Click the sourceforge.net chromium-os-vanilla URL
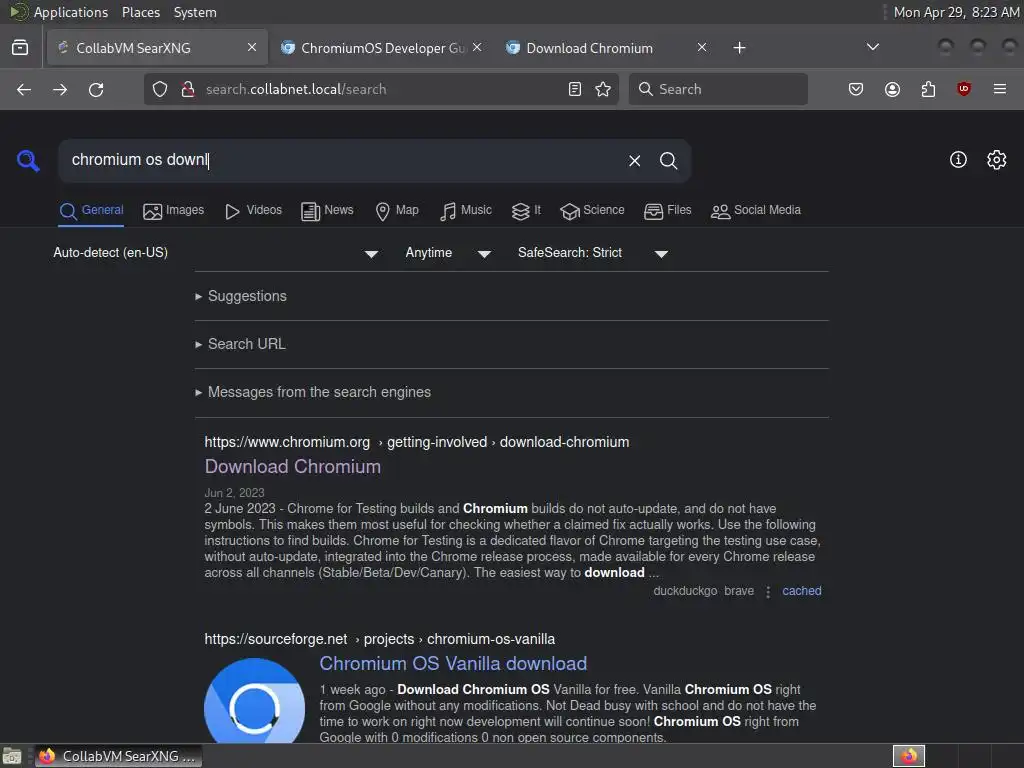The height and width of the screenshot is (768, 1024). click(x=379, y=639)
